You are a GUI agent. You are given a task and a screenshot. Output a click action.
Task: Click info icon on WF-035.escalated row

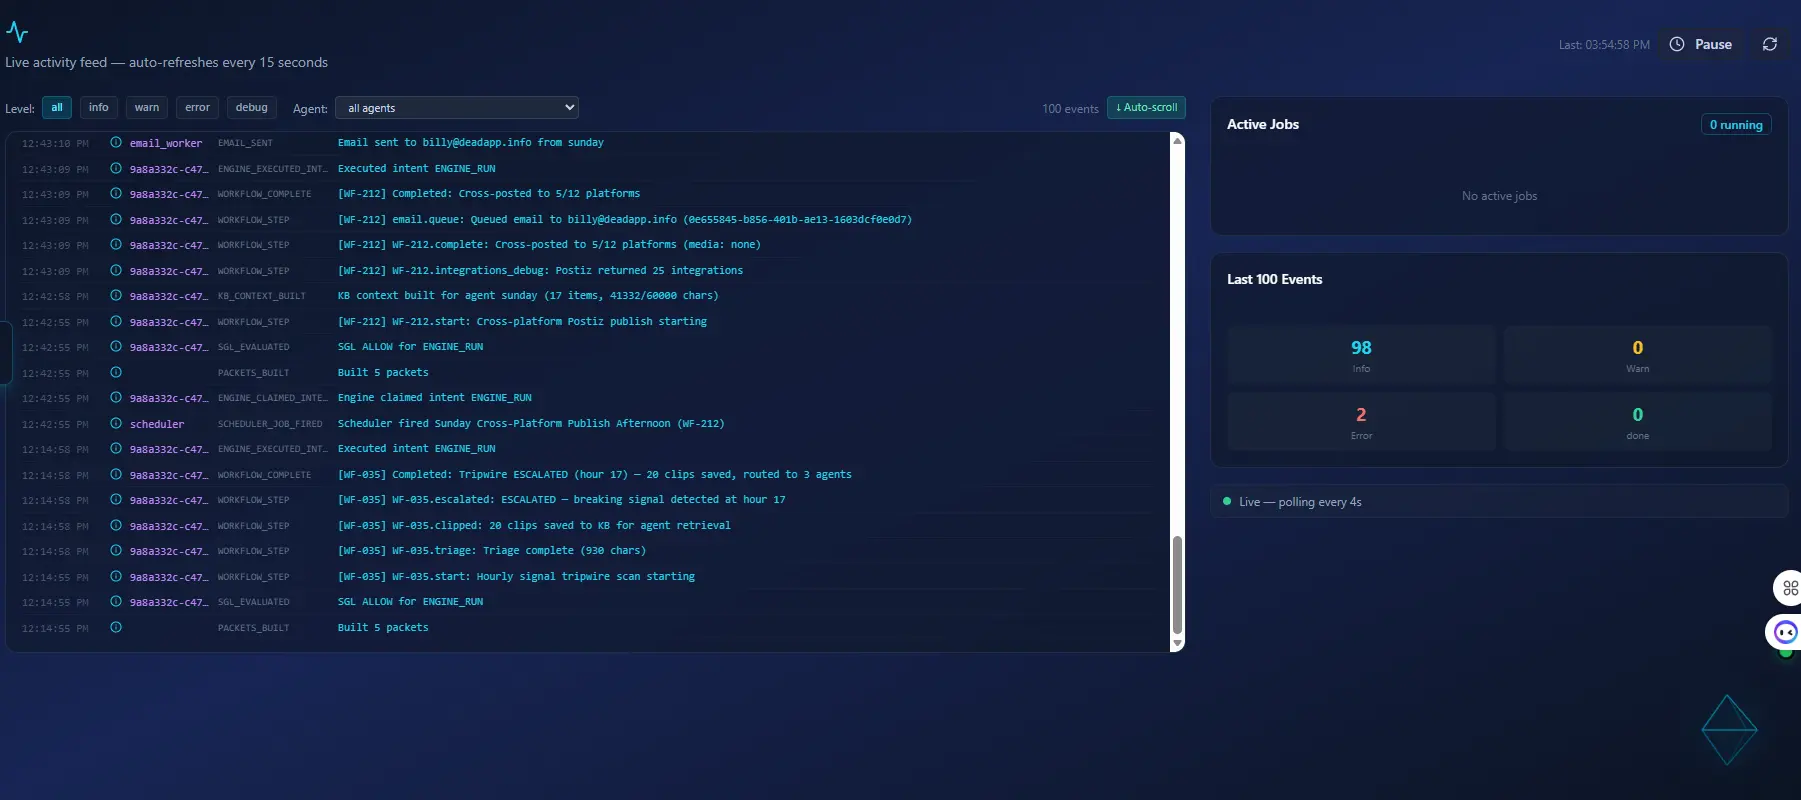coord(116,500)
